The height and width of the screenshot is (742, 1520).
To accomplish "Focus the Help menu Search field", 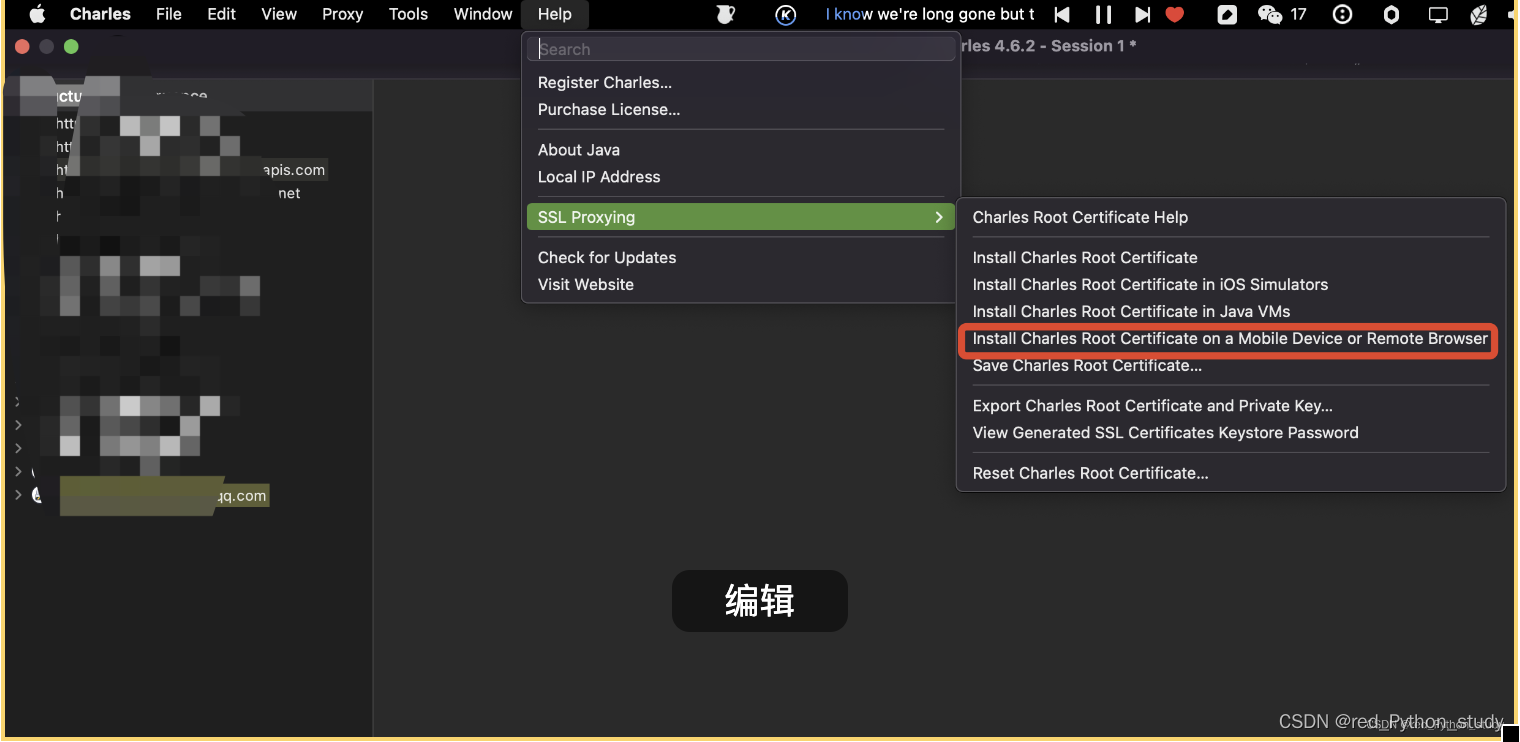I will (x=741, y=49).
